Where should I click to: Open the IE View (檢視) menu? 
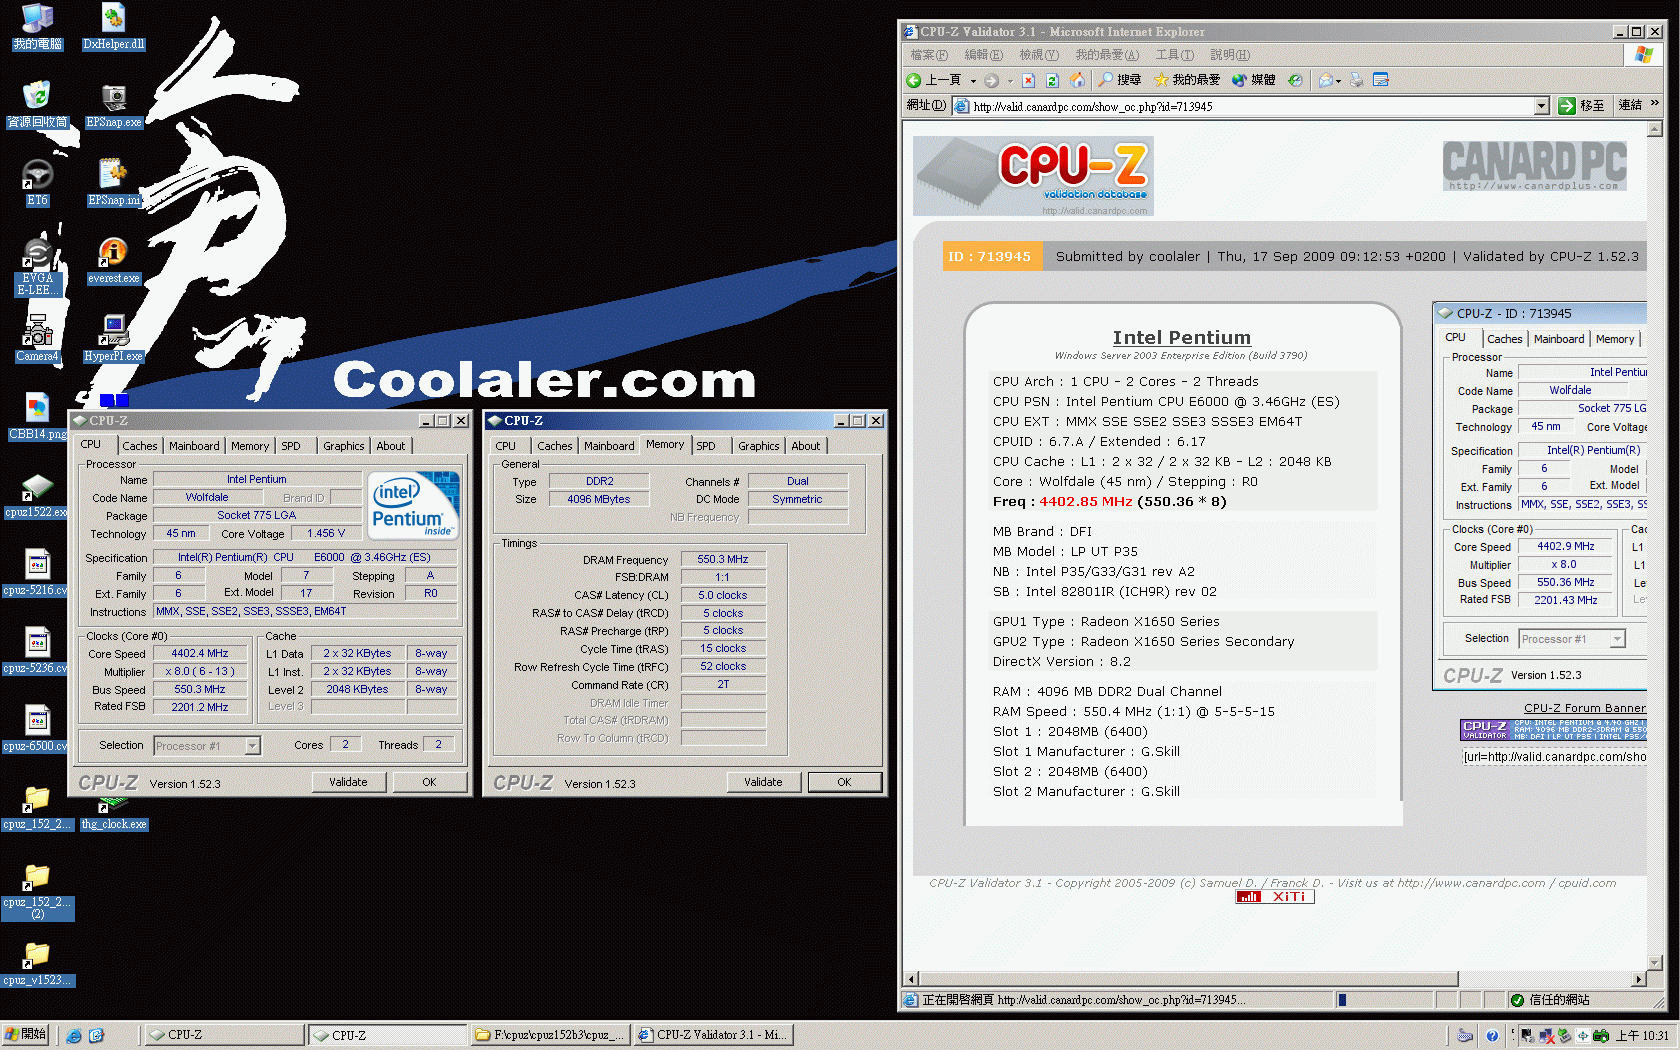tap(1038, 55)
